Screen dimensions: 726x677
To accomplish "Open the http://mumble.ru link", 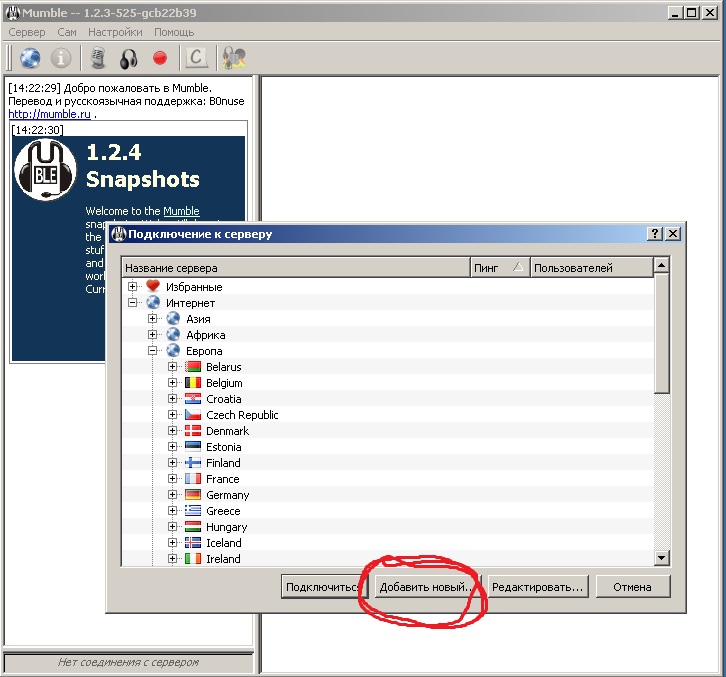I will click(50, 114).
